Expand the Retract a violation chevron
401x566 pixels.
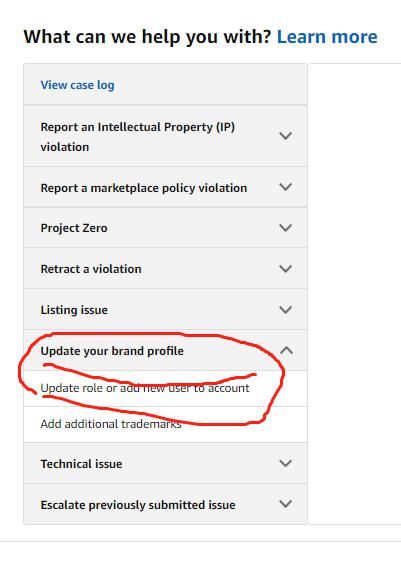pos(286,269)
